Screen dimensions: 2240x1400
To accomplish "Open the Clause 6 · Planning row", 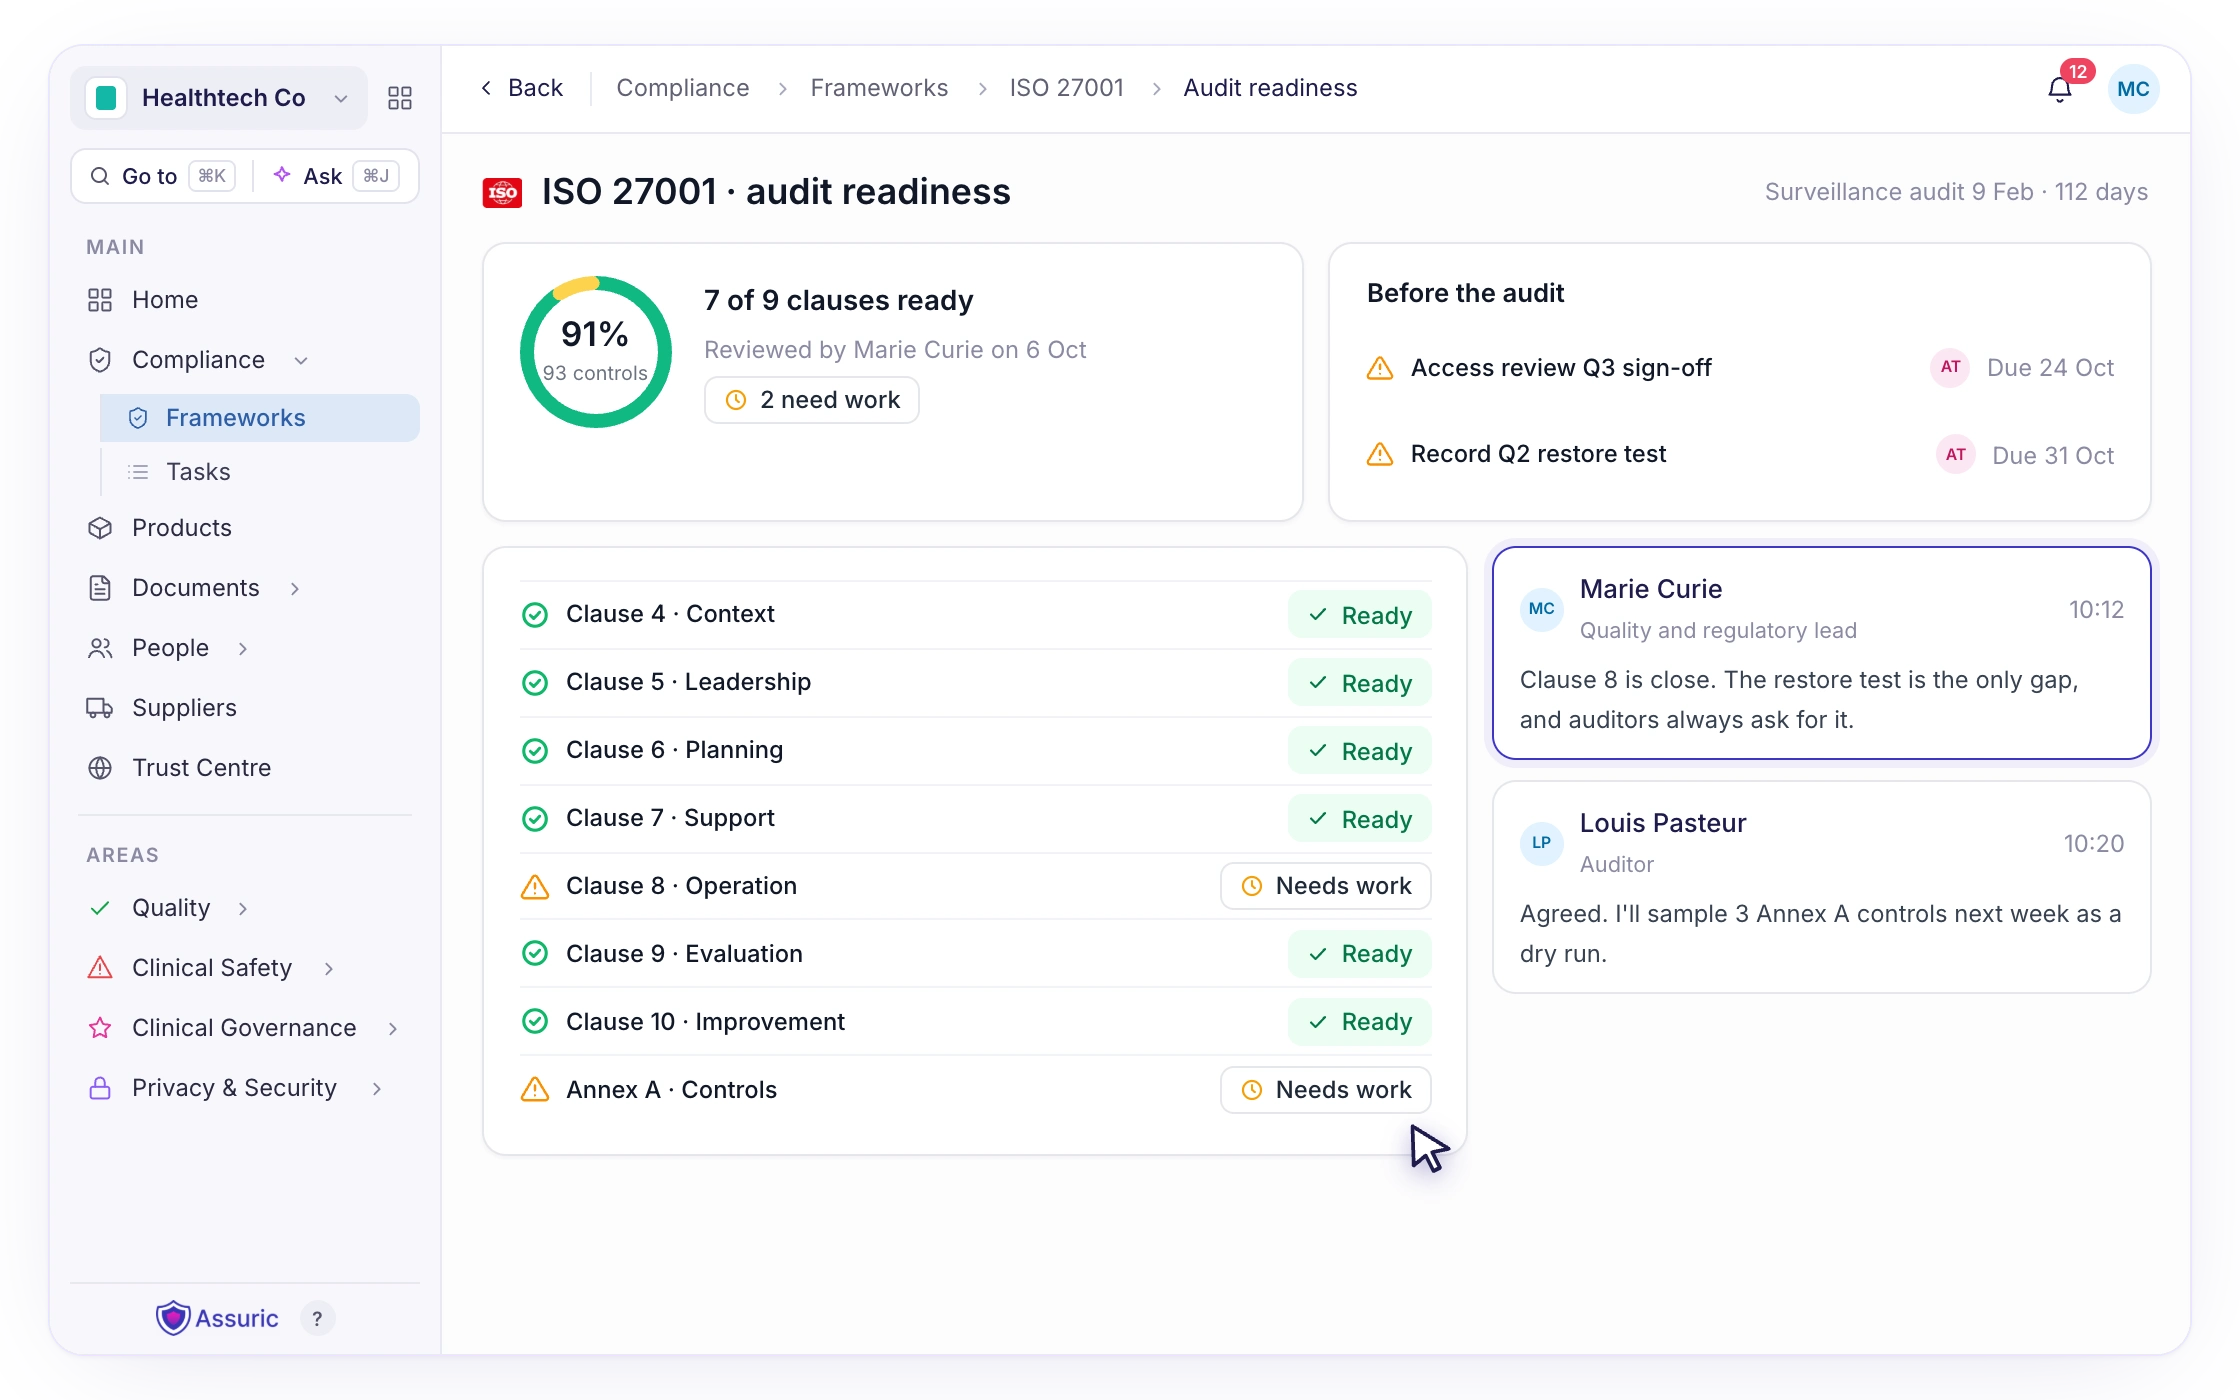I will point(975,750).
